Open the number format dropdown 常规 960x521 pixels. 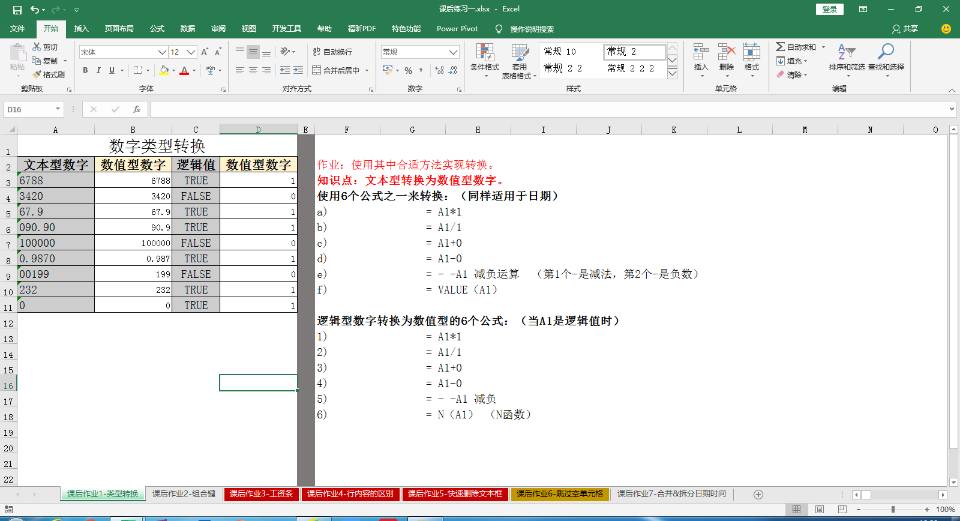pyautogui.click(x=453, y=52)
